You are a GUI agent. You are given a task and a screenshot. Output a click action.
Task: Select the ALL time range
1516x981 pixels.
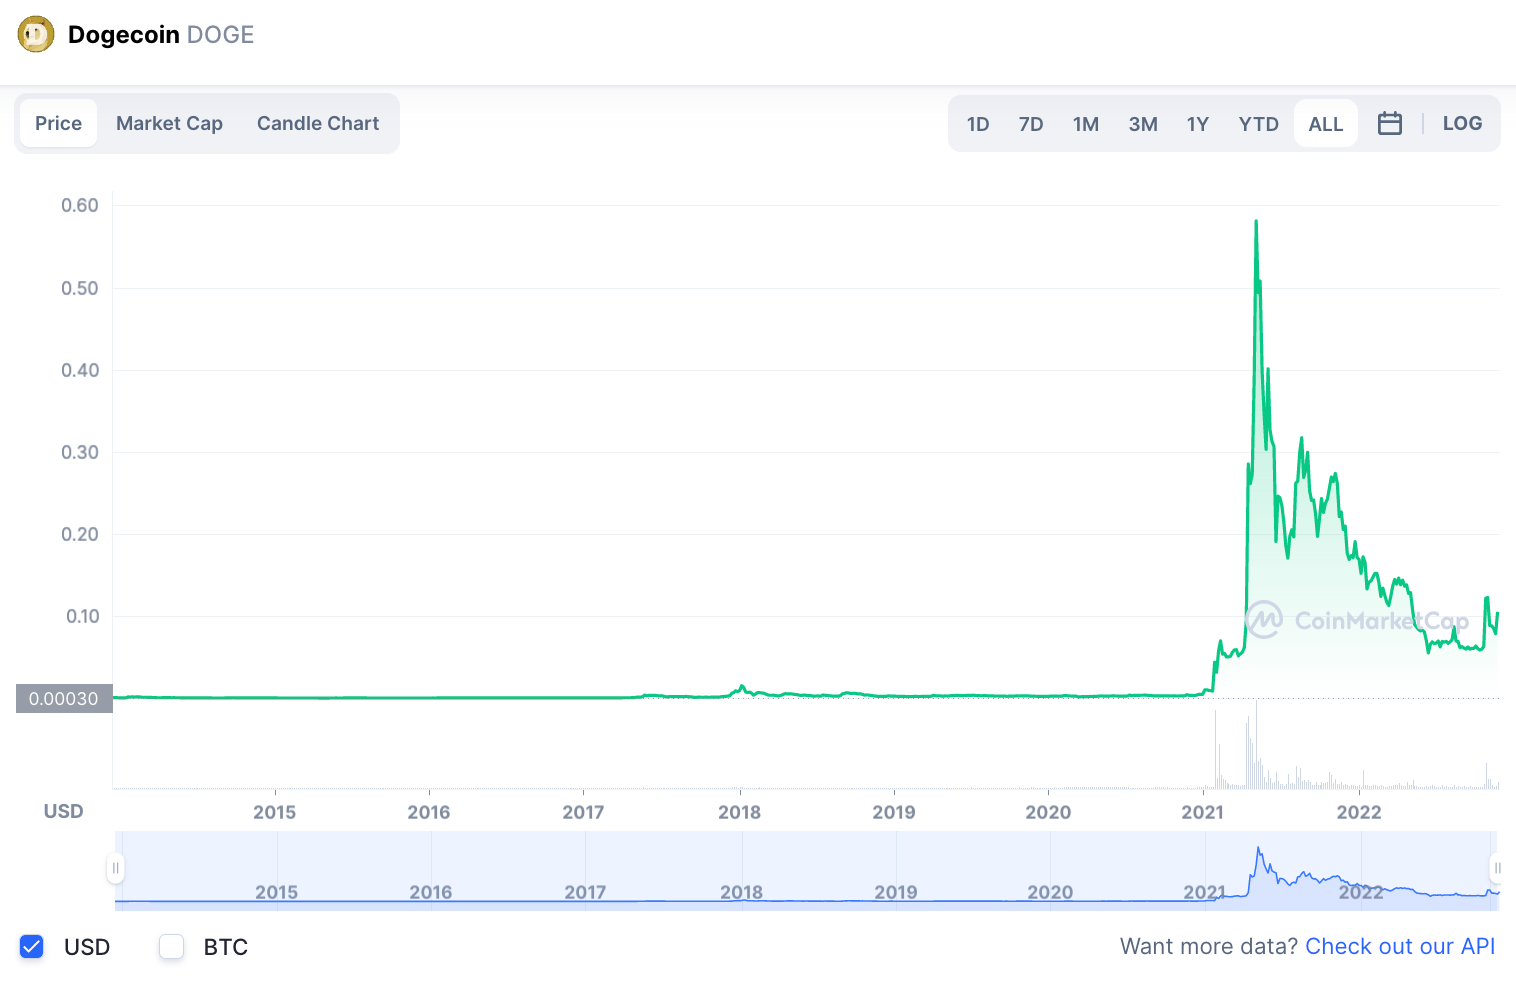point(1326,124)
